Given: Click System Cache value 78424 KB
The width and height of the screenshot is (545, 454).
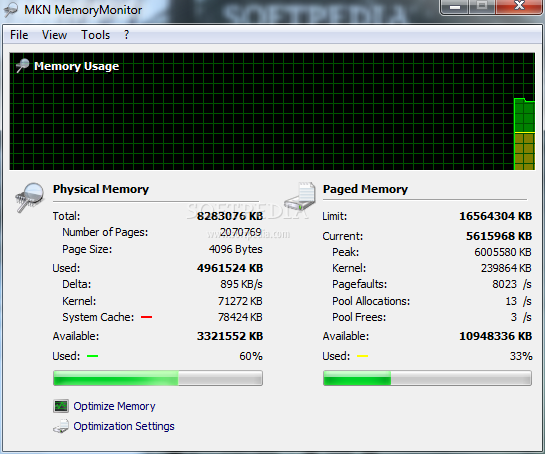Looking at the screenshot, I should click(x=240, y=317).
